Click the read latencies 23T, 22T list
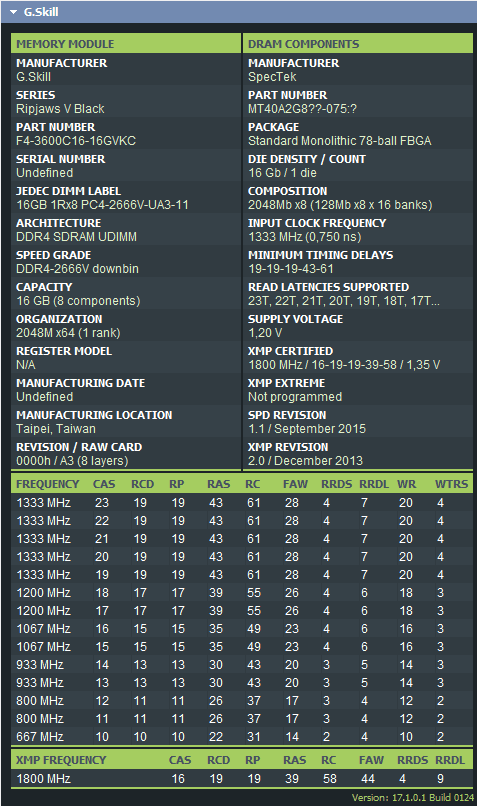477x806 pixels. 344,301
